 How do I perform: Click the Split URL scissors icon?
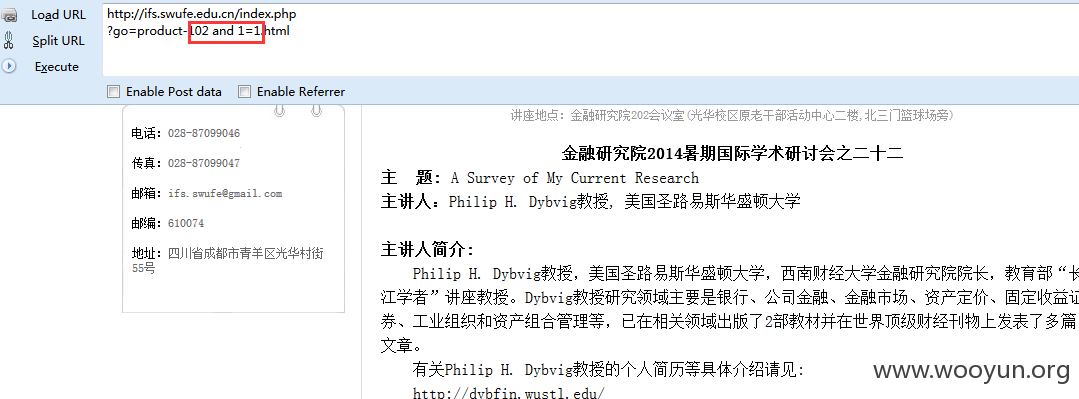(x=9, y=41)
